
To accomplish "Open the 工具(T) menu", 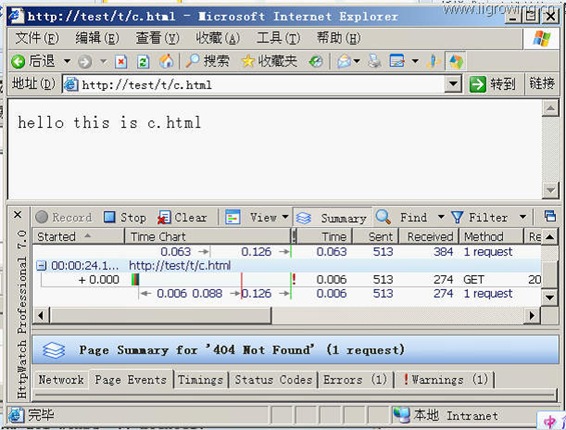I will 278,38.
